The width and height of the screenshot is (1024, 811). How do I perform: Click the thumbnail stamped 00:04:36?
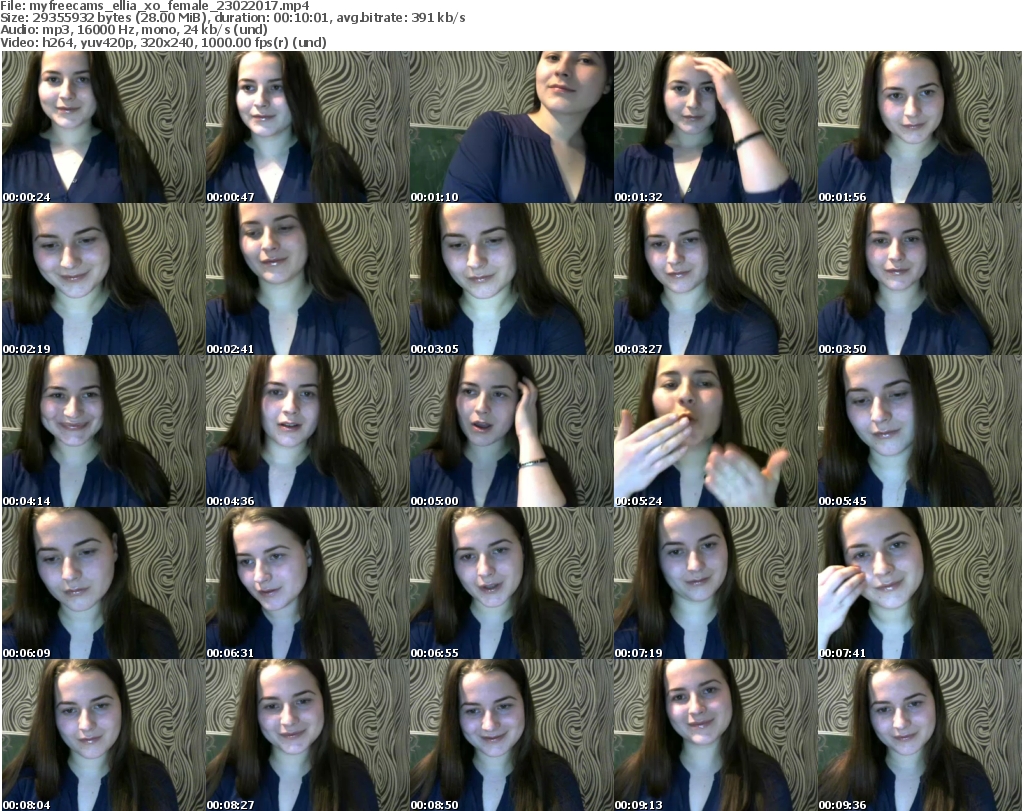point(307,431)
